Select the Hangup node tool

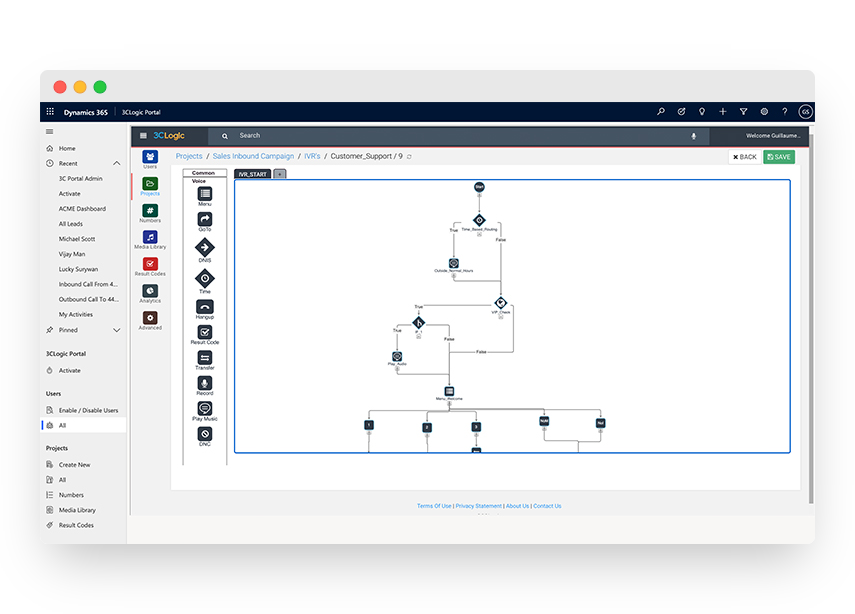point(204,307)
